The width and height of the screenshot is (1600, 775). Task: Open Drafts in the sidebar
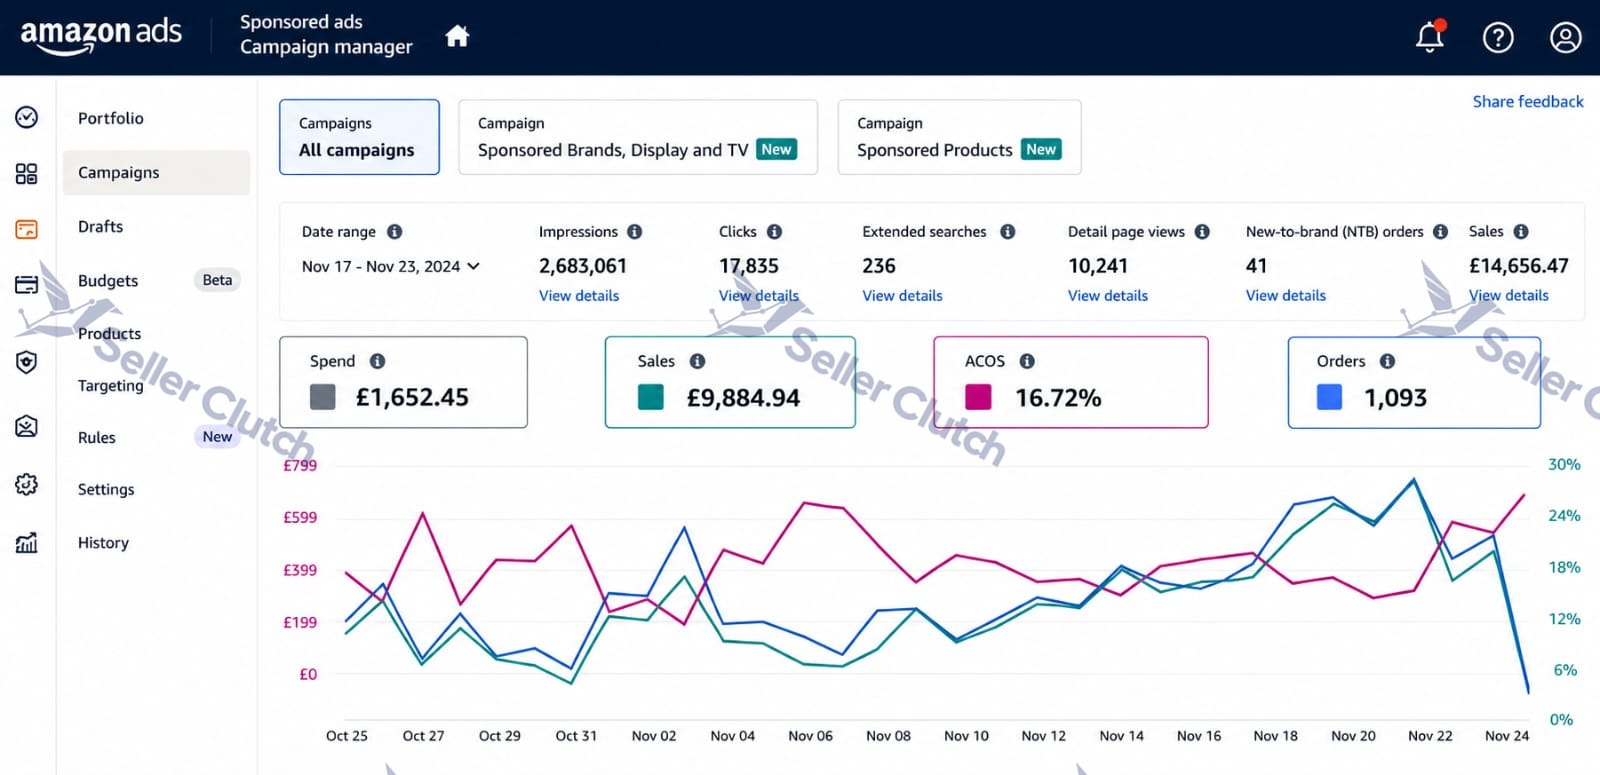coord(101,227)
